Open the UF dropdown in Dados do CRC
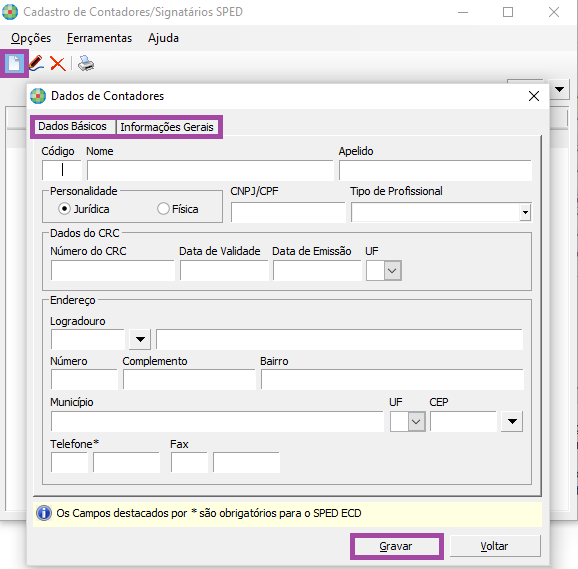 click(392, 271)
